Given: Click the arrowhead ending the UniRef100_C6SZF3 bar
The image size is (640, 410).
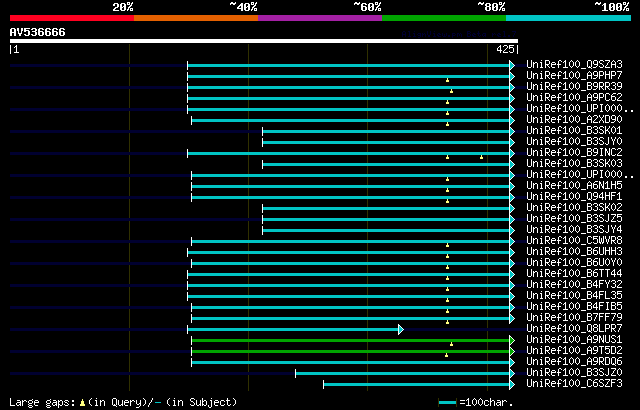Looking at the screenshot, I should (x=512, y=384).
